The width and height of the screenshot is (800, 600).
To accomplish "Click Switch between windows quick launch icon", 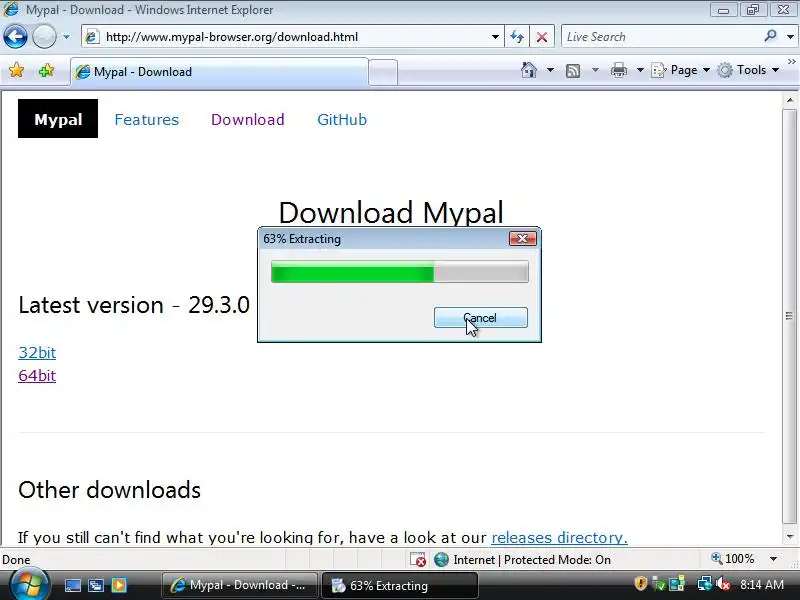I will [x=96, y=585].
